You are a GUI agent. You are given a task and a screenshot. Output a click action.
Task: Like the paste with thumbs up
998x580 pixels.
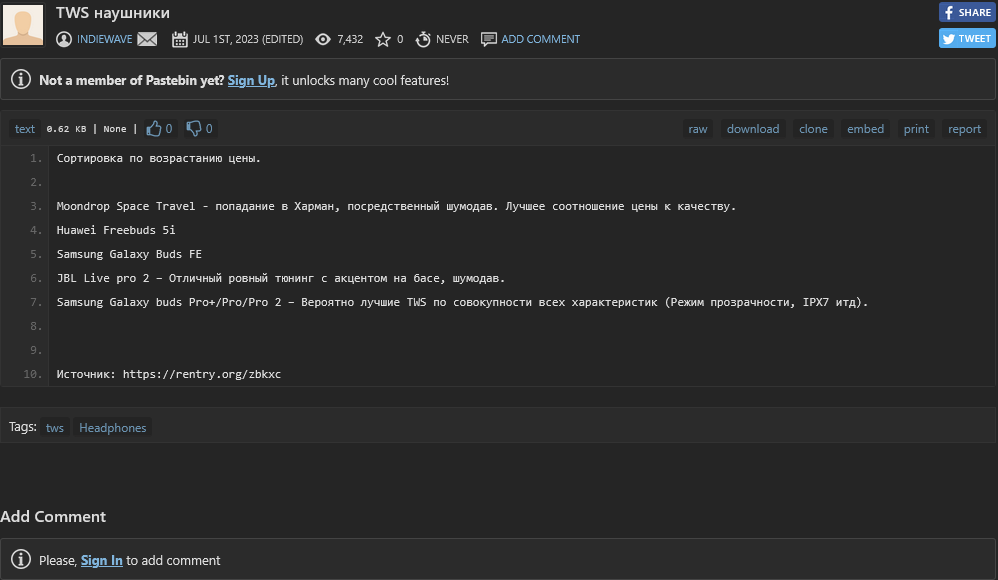[x=159, y=129]
